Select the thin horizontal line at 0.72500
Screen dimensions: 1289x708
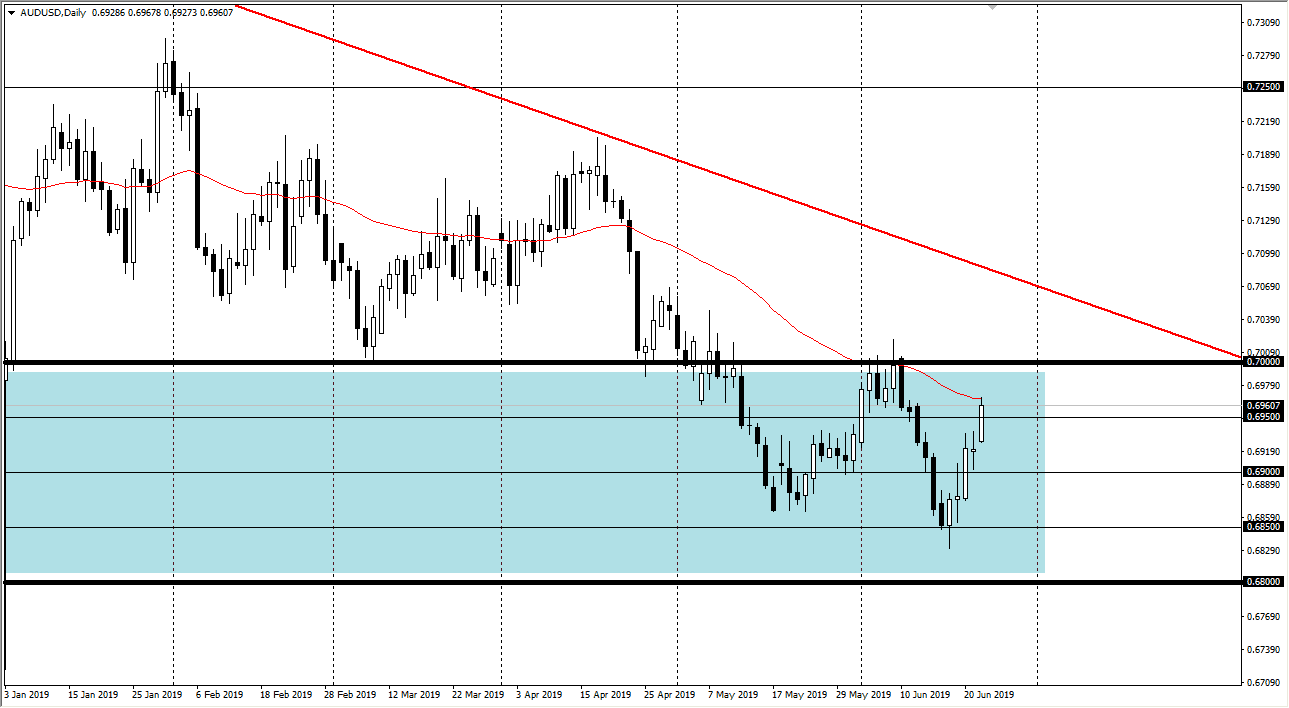pyautogui.click(x=622, y=87)
